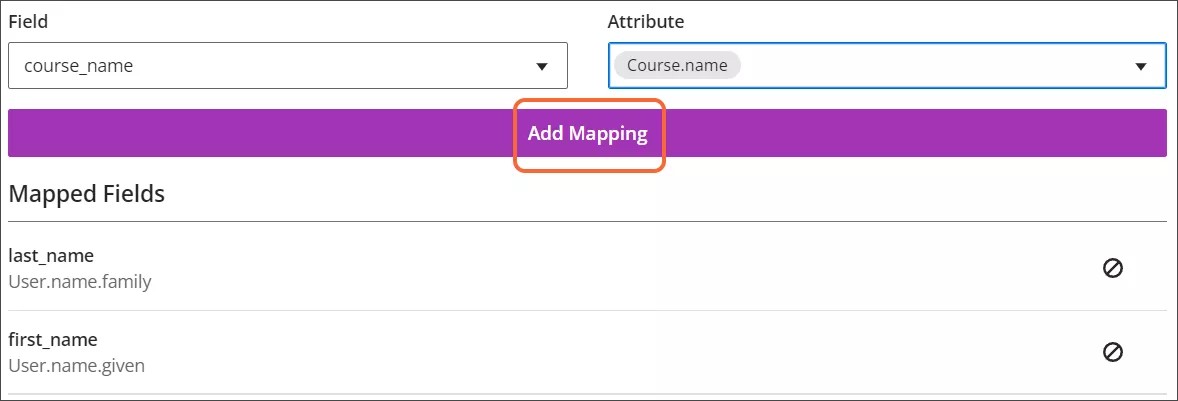The width and height of the screenshot is (1178, 401).
Task: Click the Attribute label
Action: [x=646, y=21]
